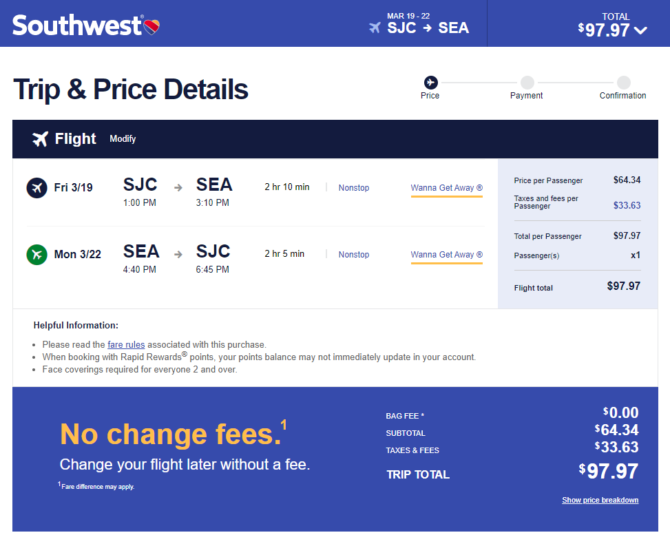Click the dark departing flight icon for Fri 3/19
This screenshot has height=535, width=670.
(x=37, y=188)
